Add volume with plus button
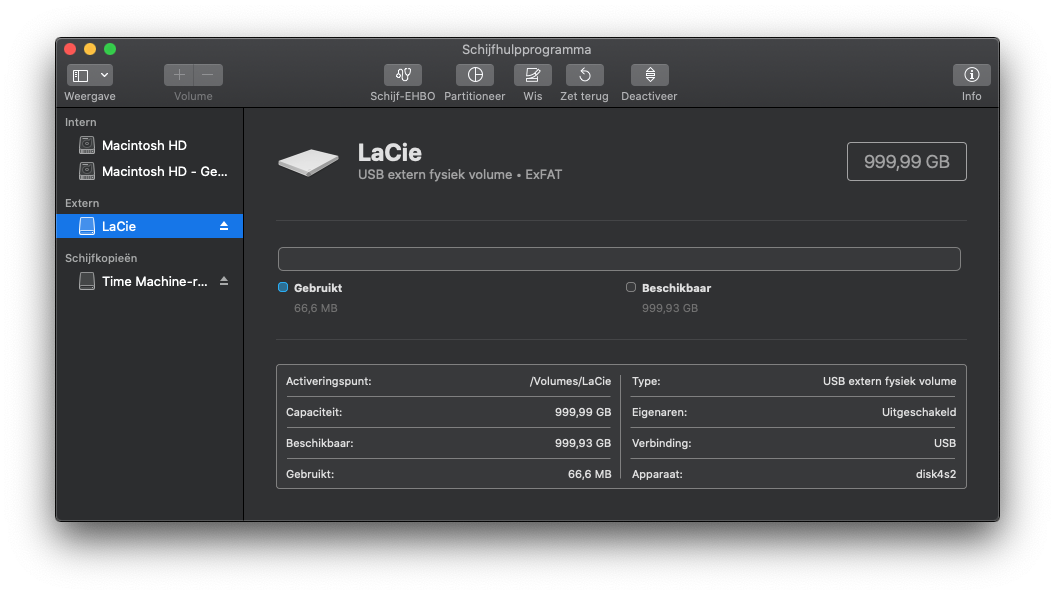 pyautogui.click(x=179, y=75)
